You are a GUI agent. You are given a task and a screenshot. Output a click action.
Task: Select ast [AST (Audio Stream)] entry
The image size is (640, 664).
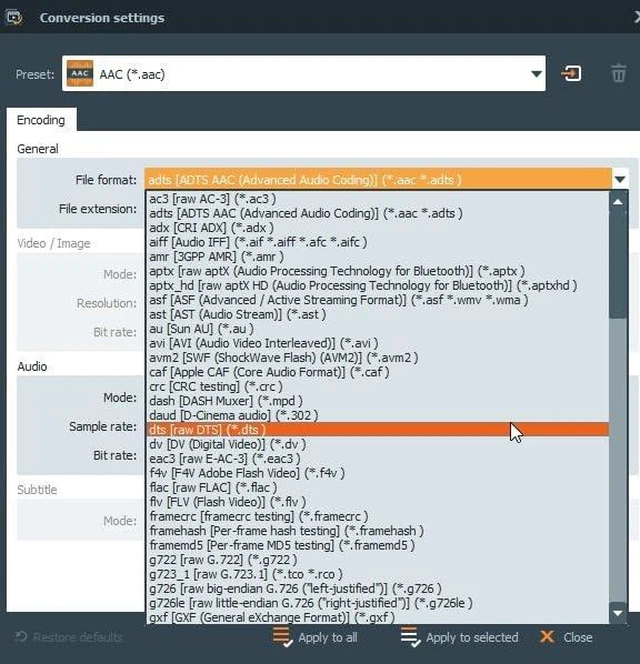coord(377,314)
